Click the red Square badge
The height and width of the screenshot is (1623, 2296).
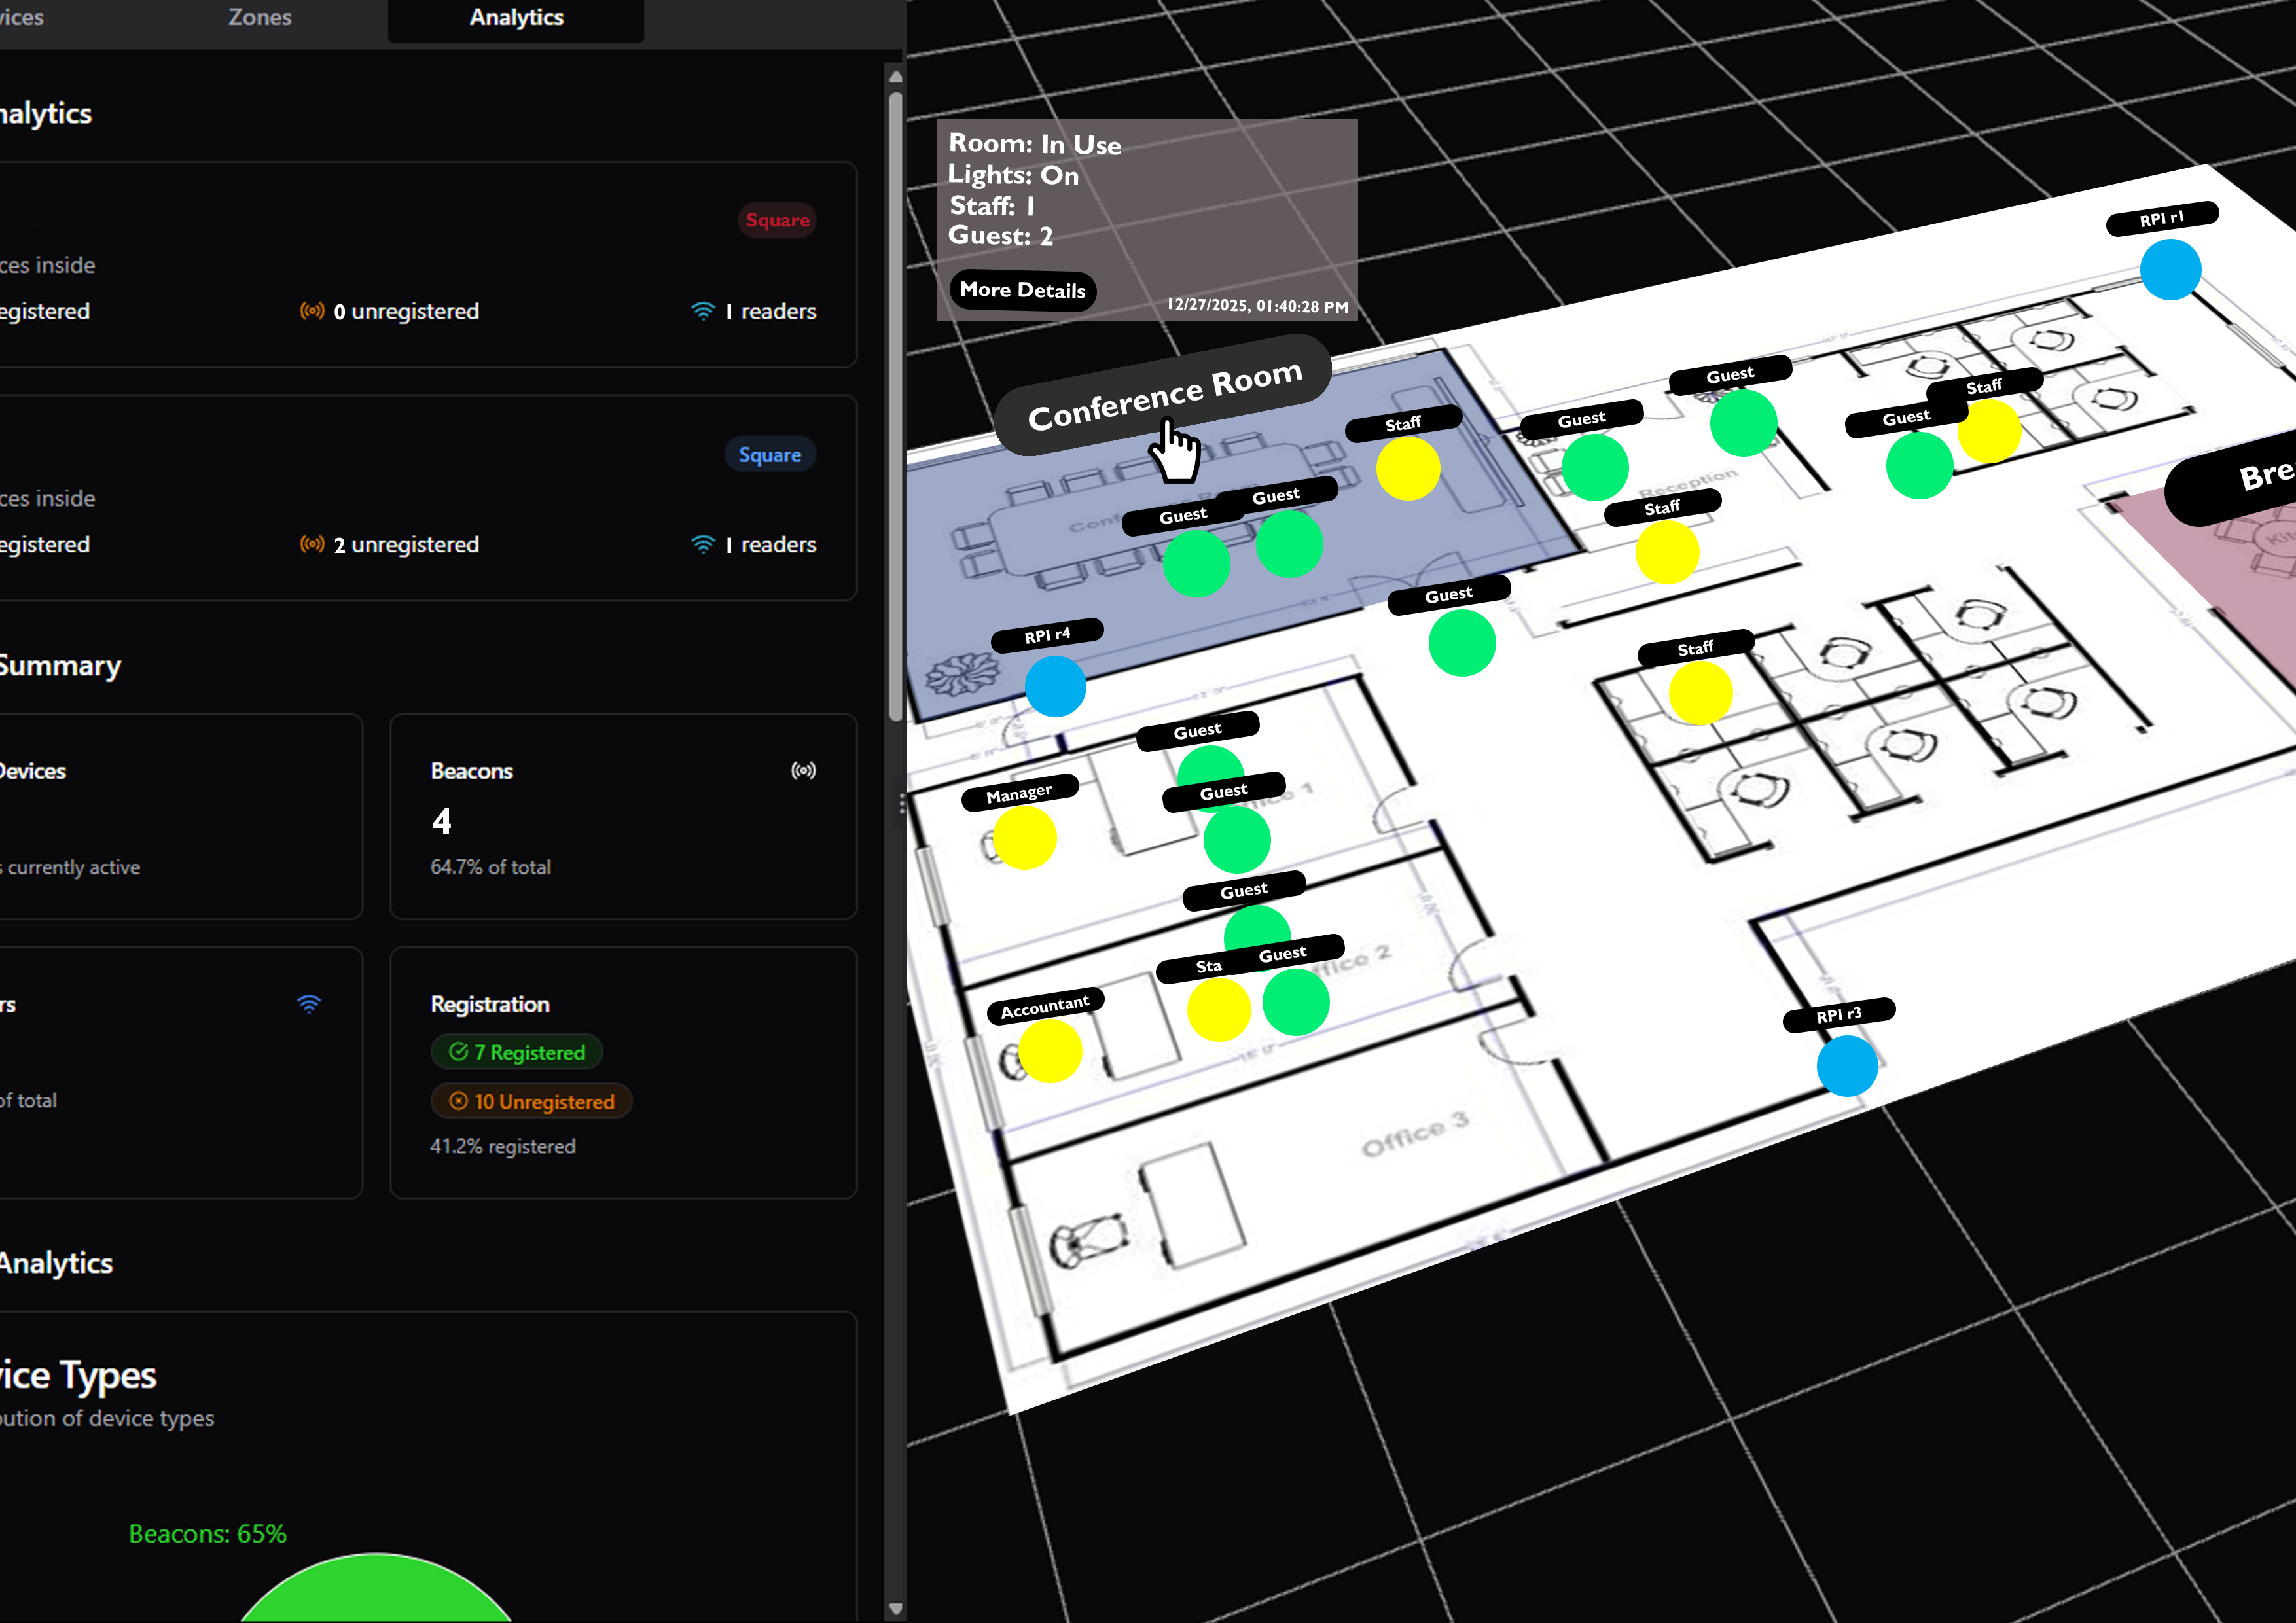pos(777,220)
